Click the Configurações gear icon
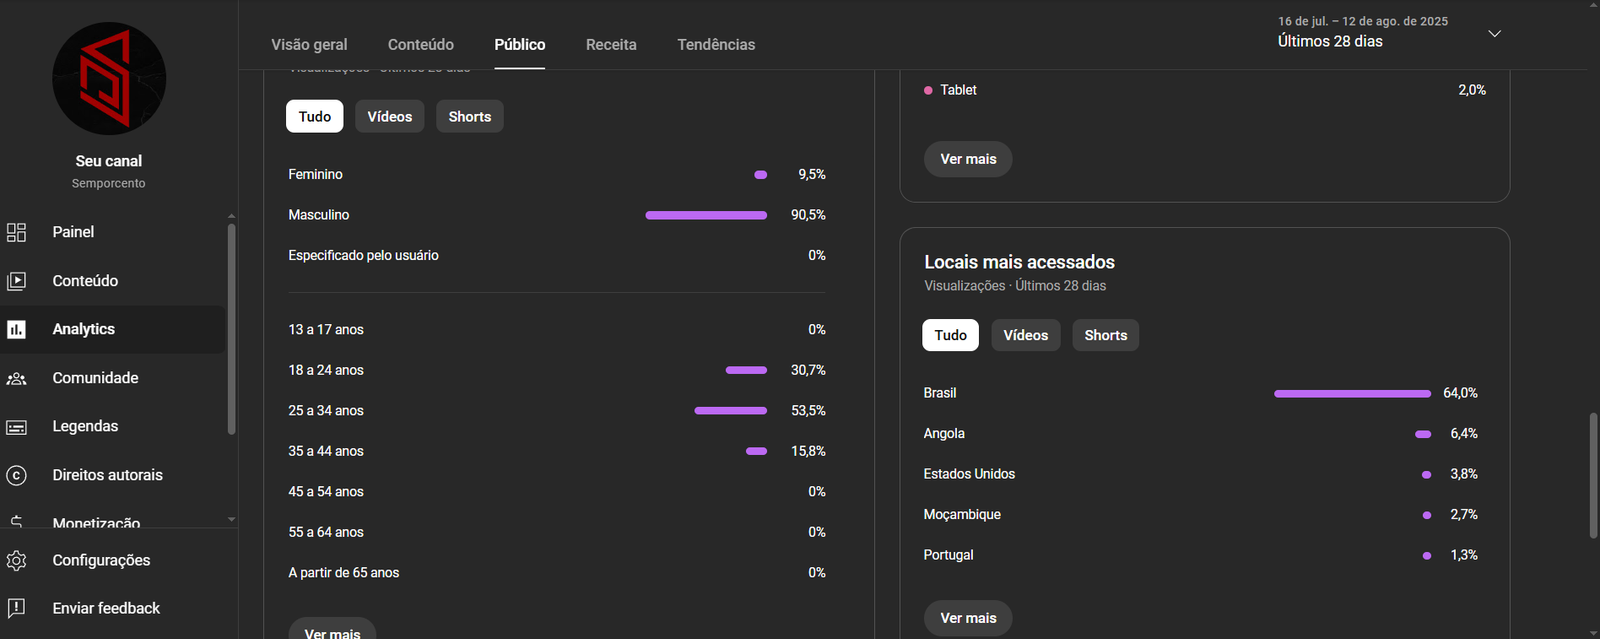 tap(16, 561)
